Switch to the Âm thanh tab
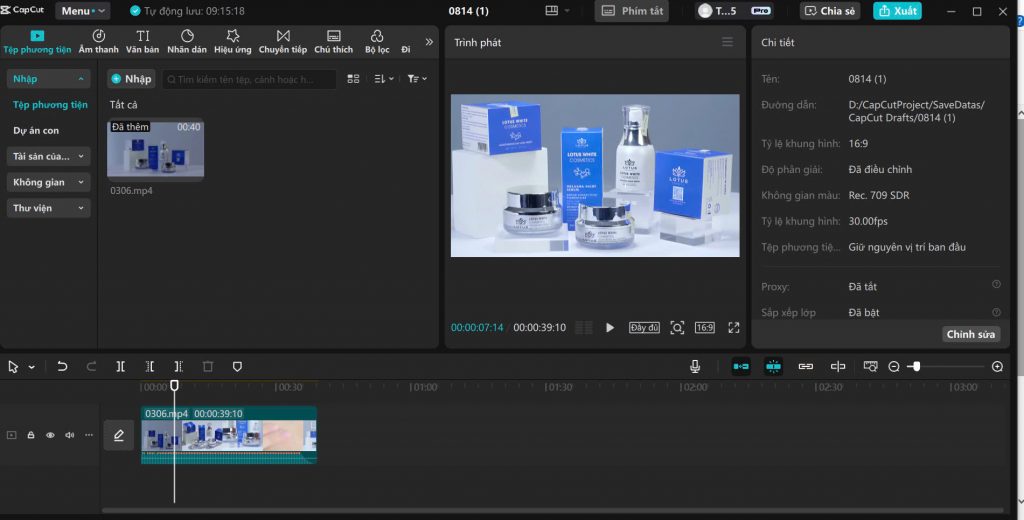The image size is (1024, 520). pos(99,42)
